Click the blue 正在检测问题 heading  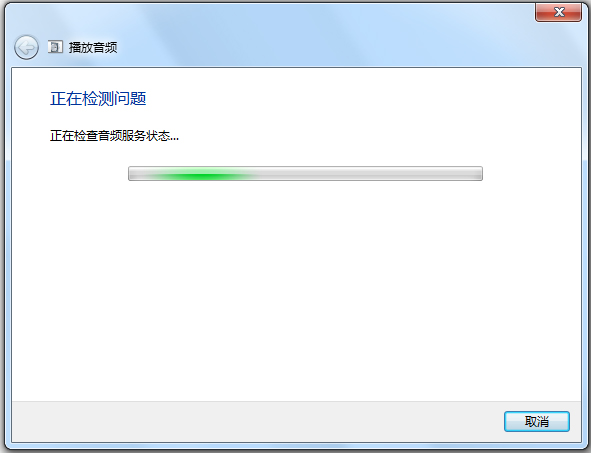pos(98,99)
